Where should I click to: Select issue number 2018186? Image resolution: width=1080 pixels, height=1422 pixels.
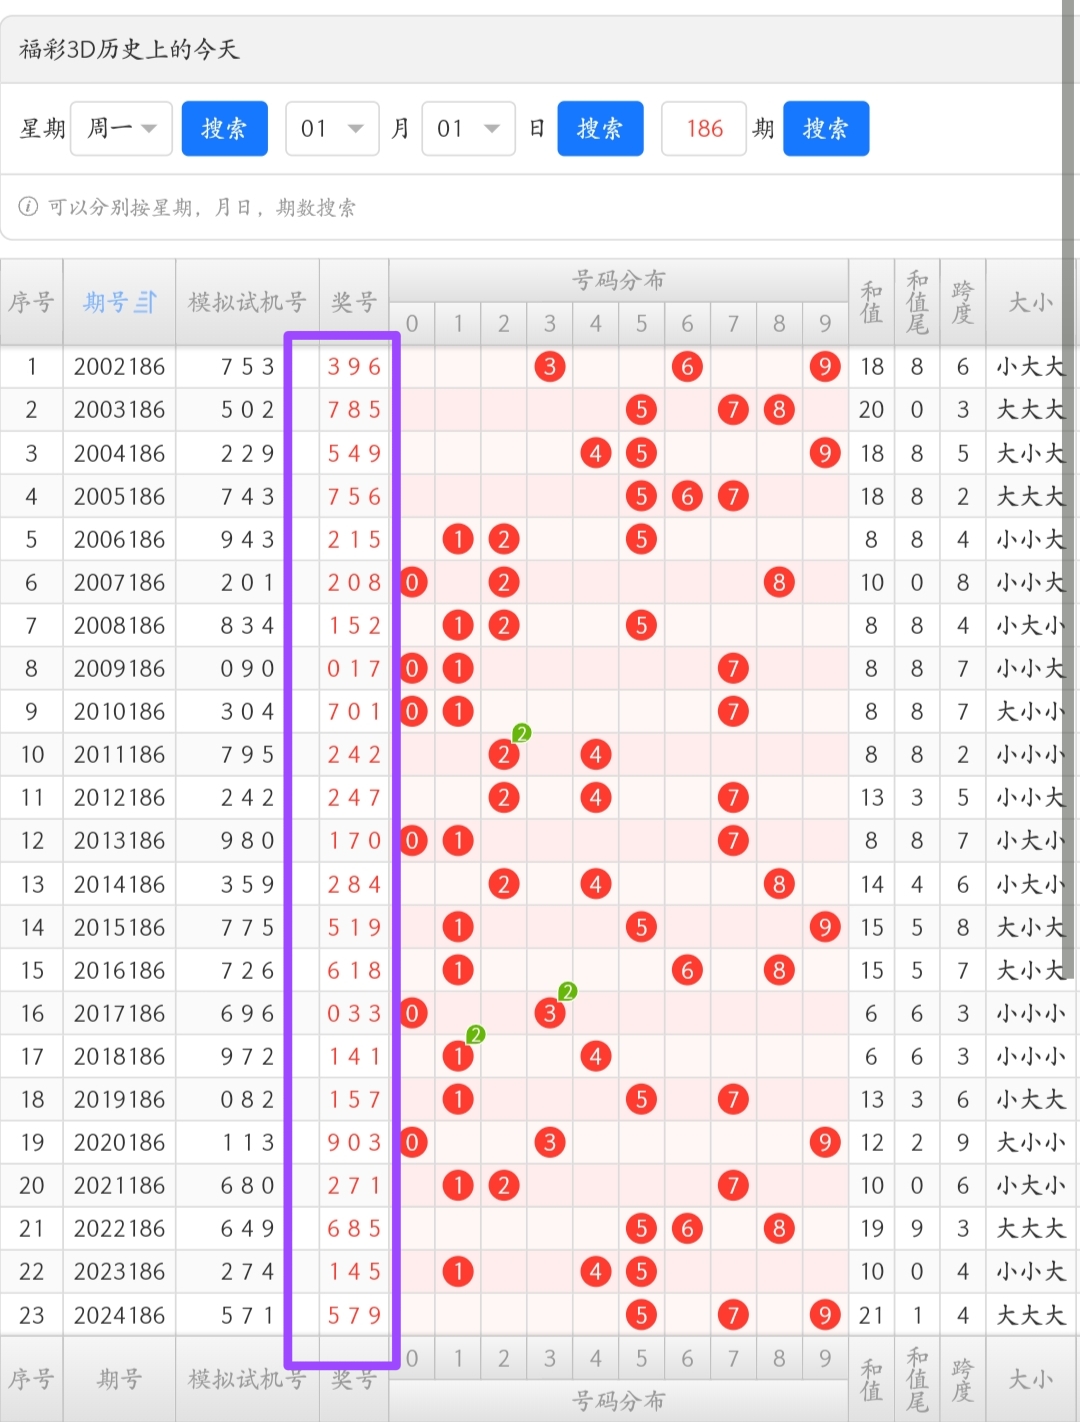(119, 1057)
